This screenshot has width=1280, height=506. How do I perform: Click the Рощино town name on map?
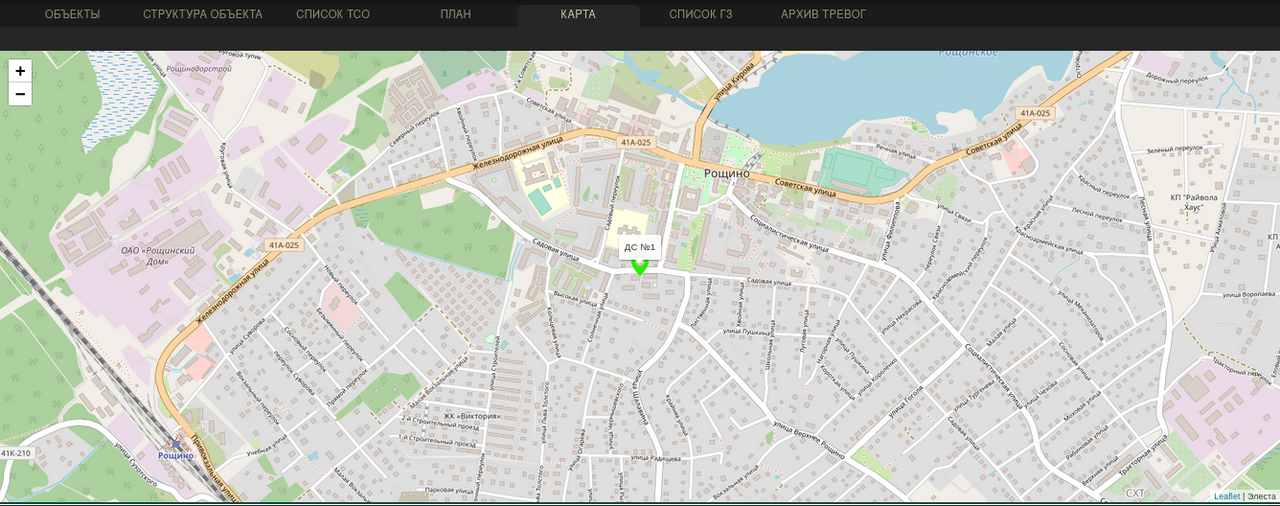click(726, 173)
